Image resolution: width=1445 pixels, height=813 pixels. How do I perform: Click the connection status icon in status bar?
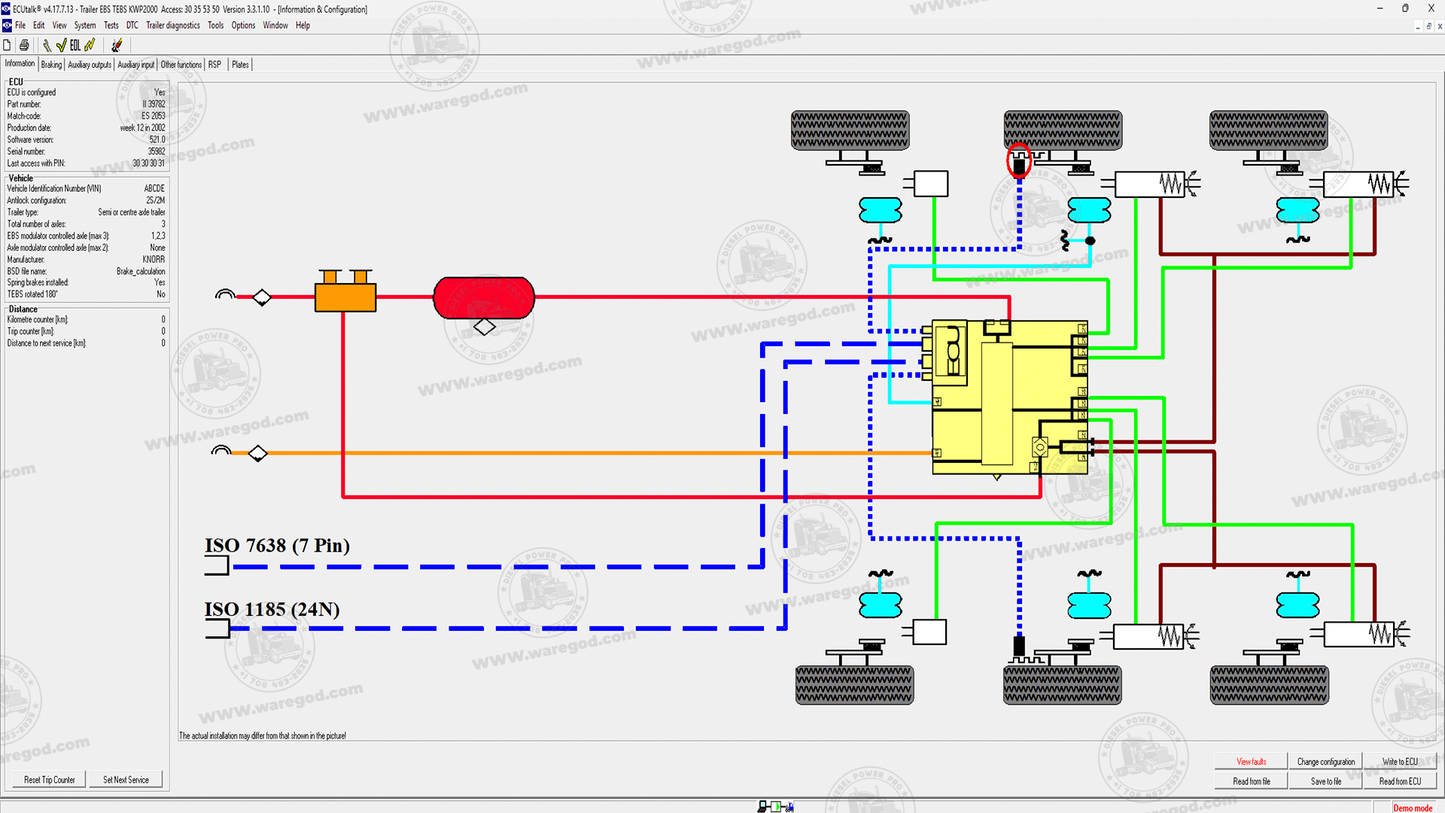775,806
